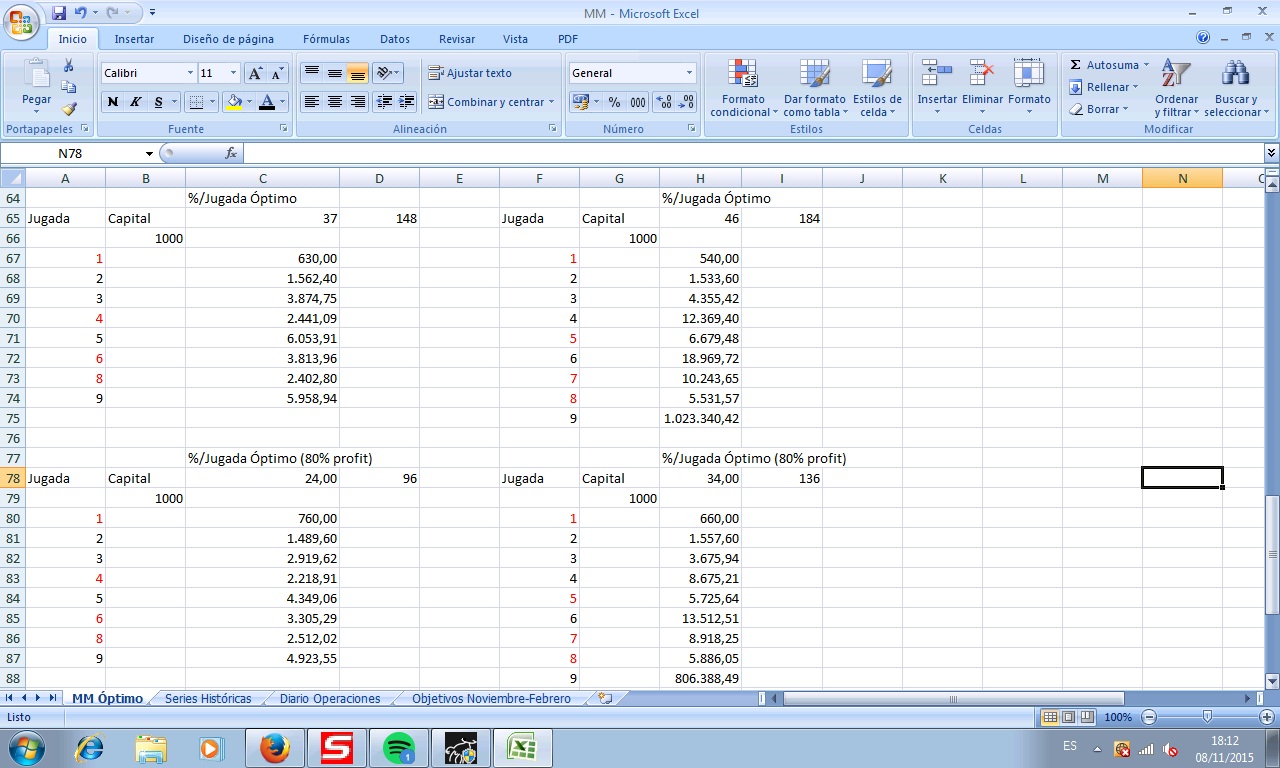This screenshot has width=1280, height=768.
Task: Click the format painter brush icon
Action: tap(69, 109)
